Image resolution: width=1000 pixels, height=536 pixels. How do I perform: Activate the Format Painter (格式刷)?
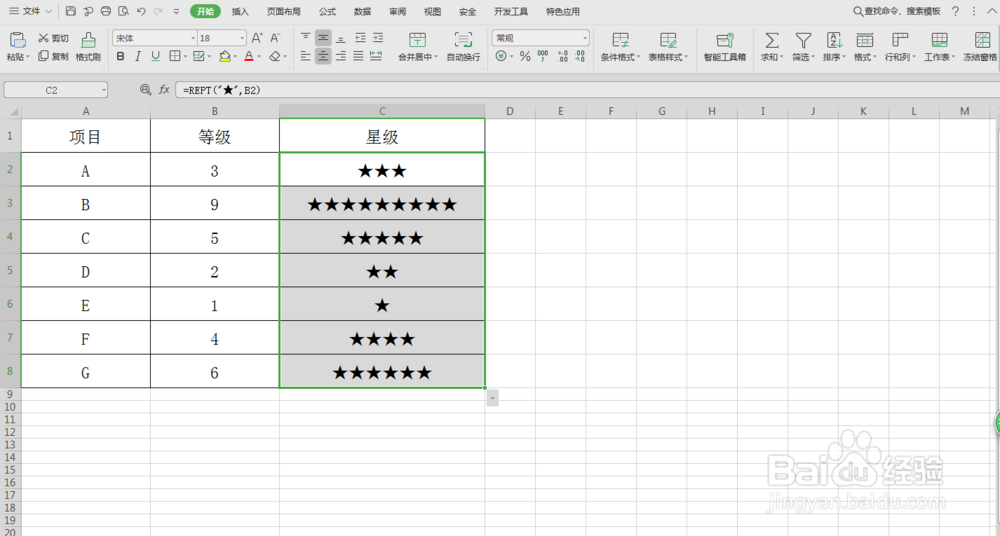tap(88, 46)
